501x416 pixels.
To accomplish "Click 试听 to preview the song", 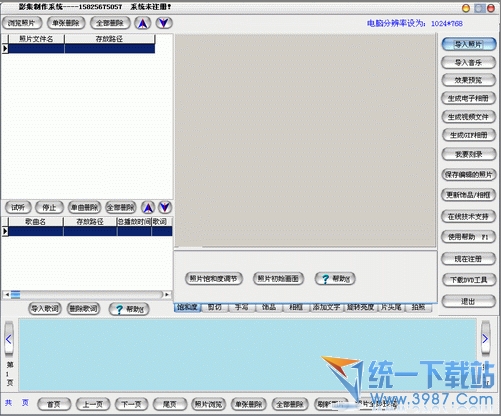I will tap(18, 208).
